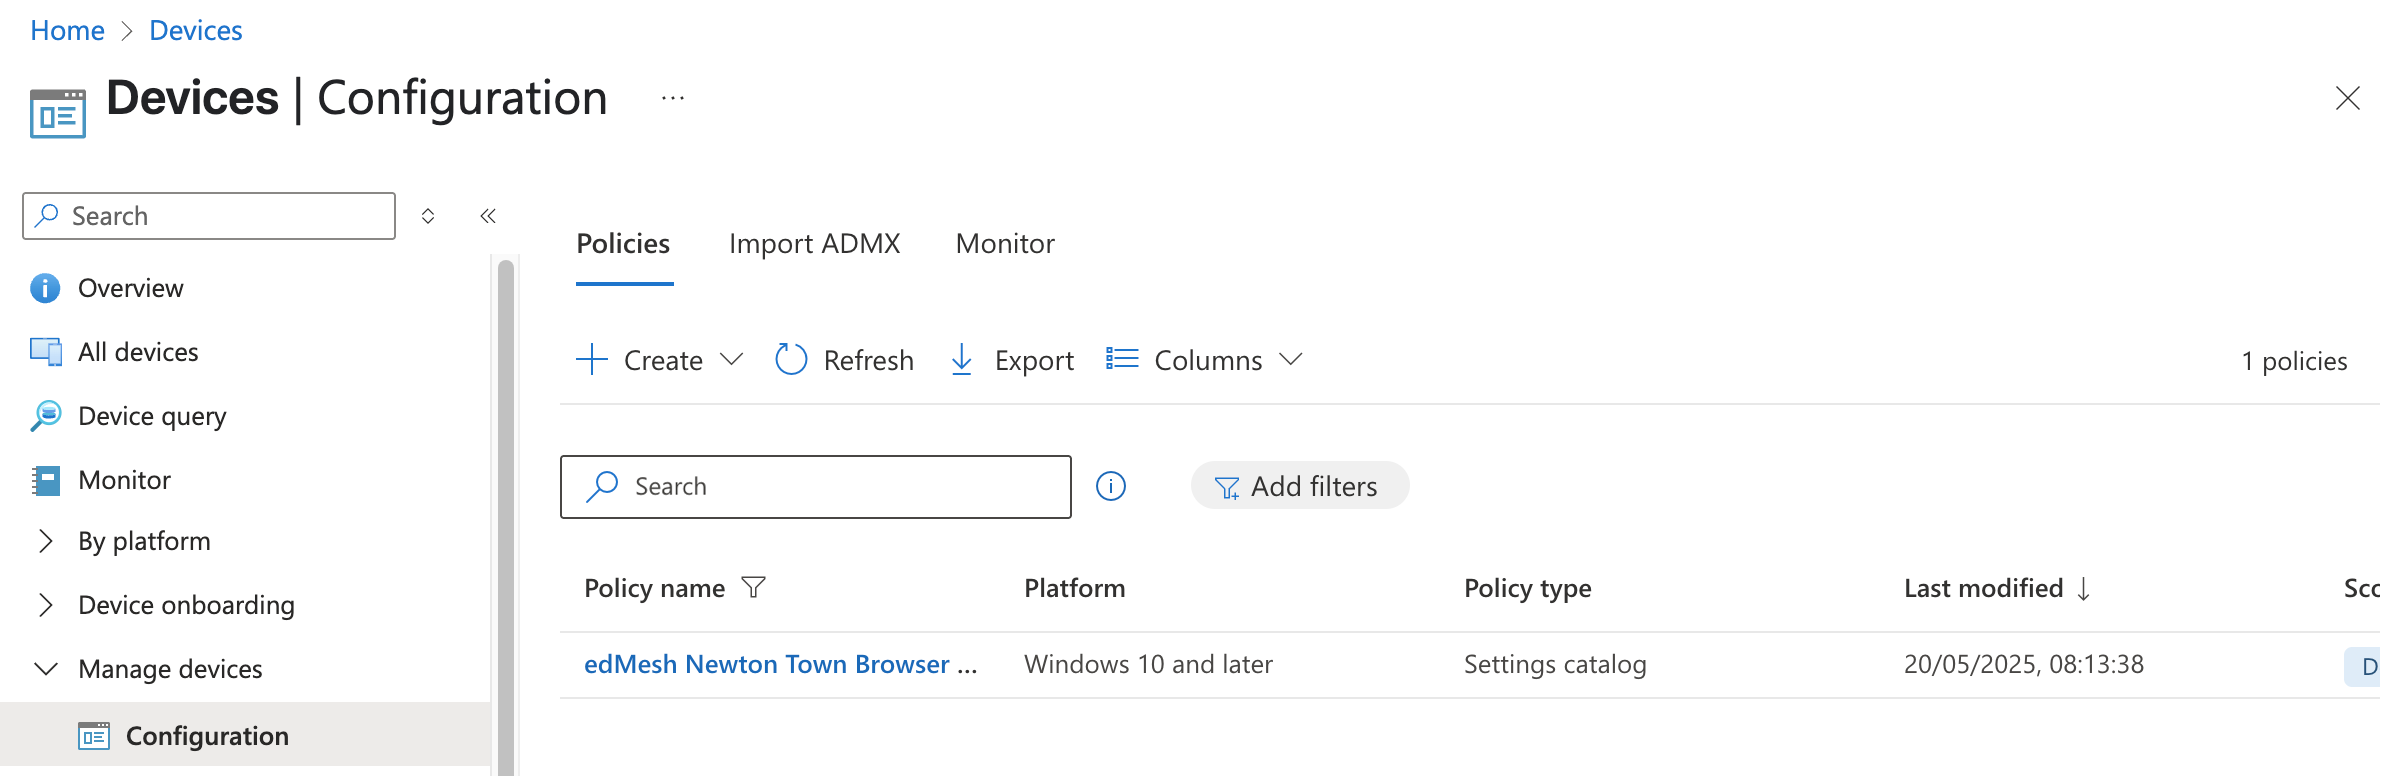Click the Settings catalog cell

(1555, 664)
